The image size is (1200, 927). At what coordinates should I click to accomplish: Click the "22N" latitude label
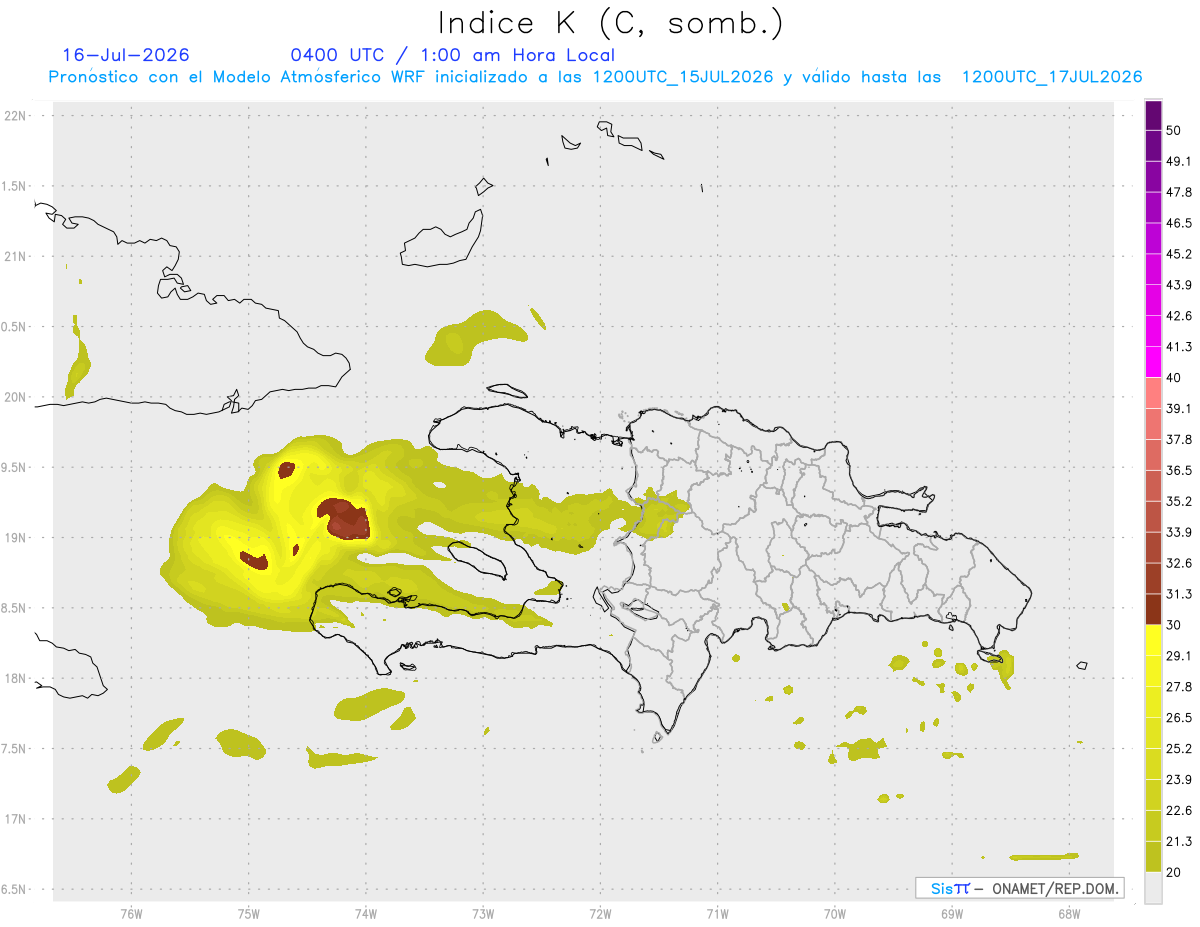(16, 115)
